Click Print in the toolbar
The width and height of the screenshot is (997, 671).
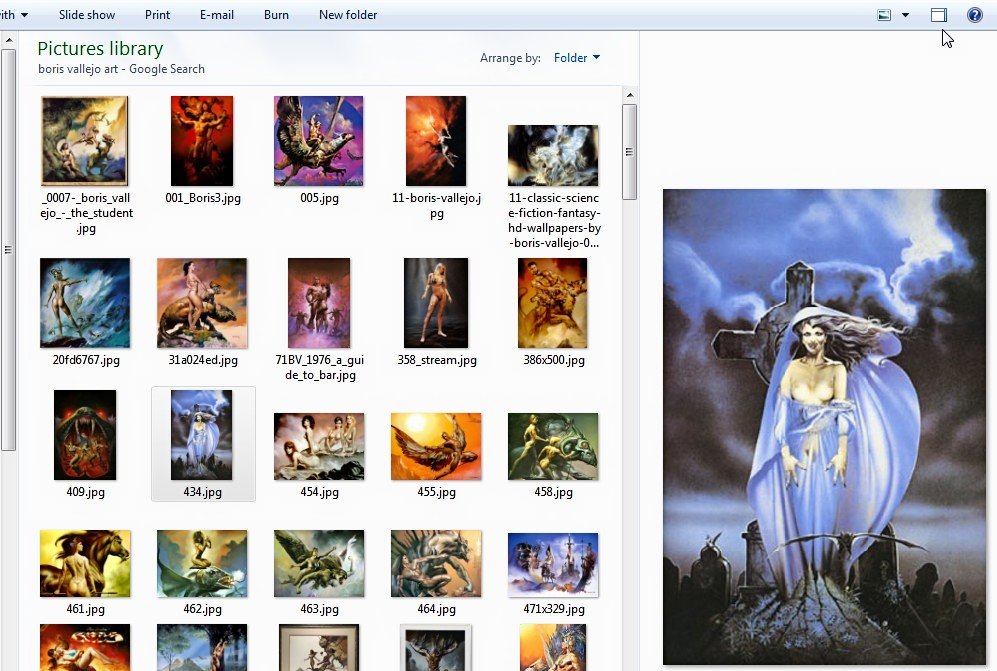157,15
